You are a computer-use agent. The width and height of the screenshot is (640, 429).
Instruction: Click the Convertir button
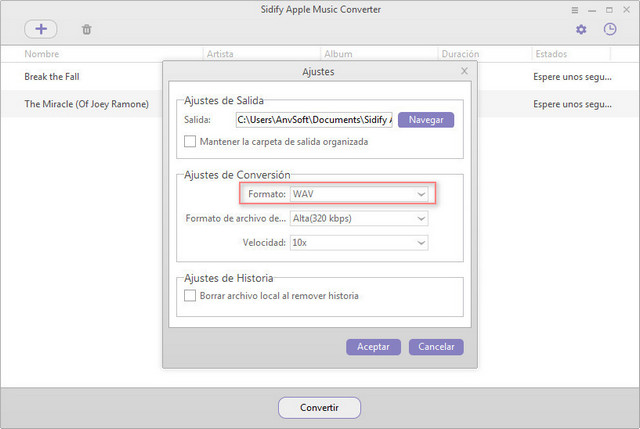click(x=319, y=407)
